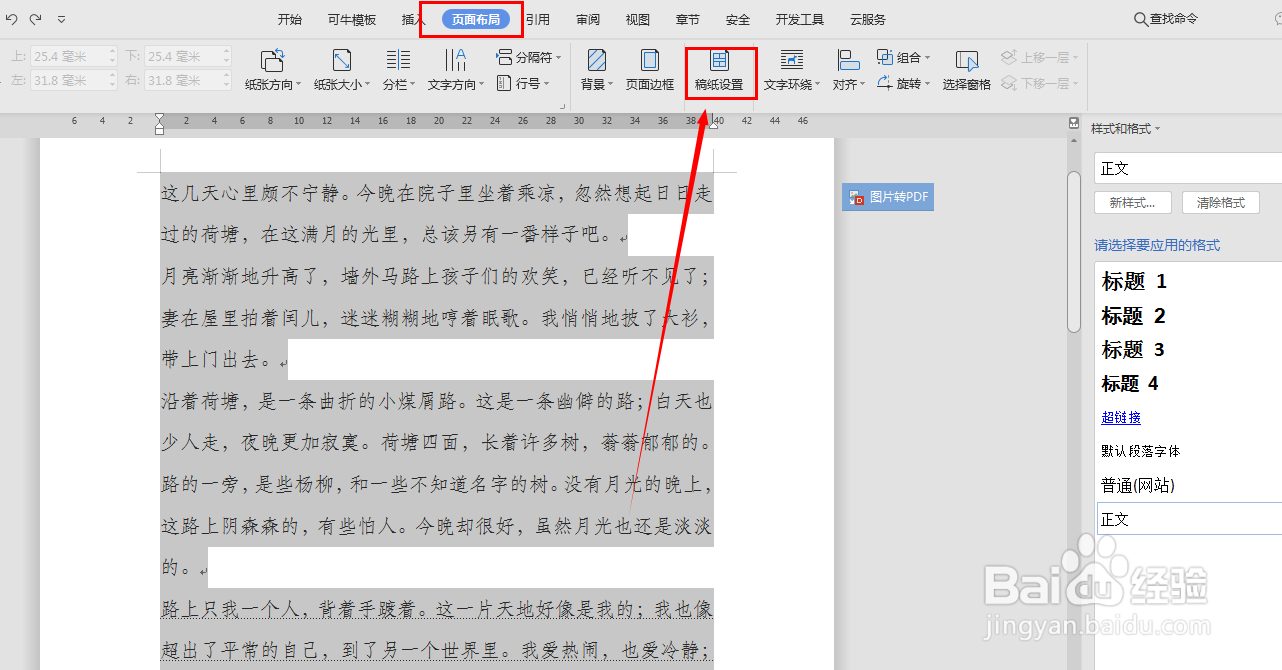
Task: Switch to the 可牛模板 tab
Action: click(352, 19)
